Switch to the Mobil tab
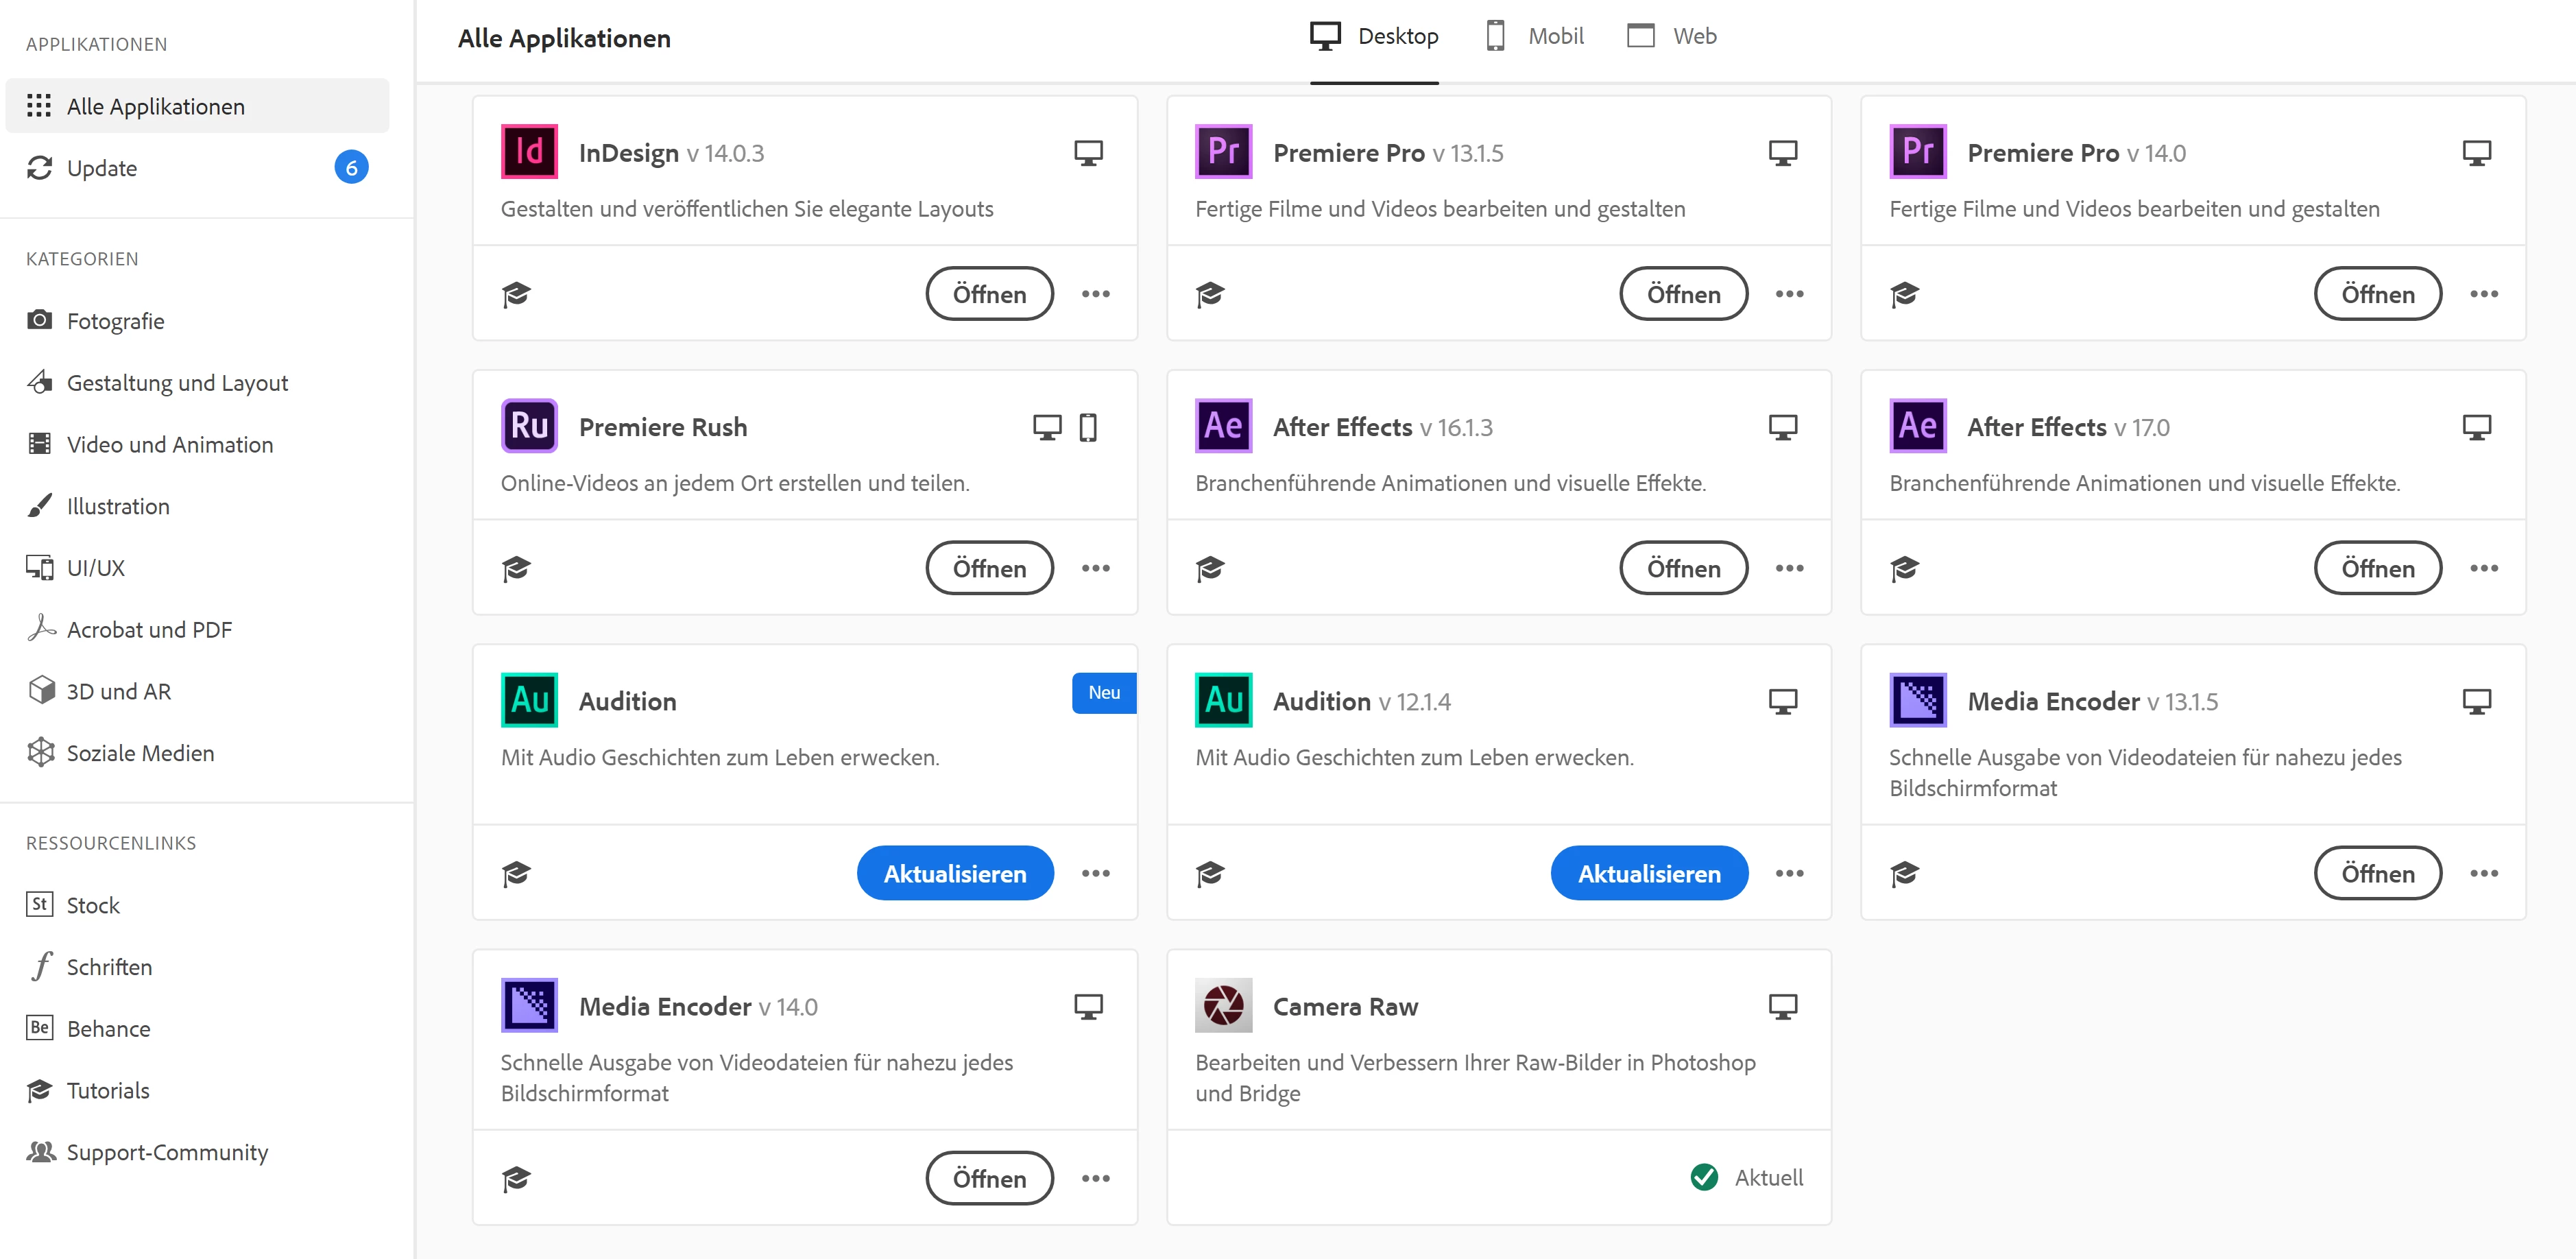The image size is (2576, 1259). coord(1535,36)
